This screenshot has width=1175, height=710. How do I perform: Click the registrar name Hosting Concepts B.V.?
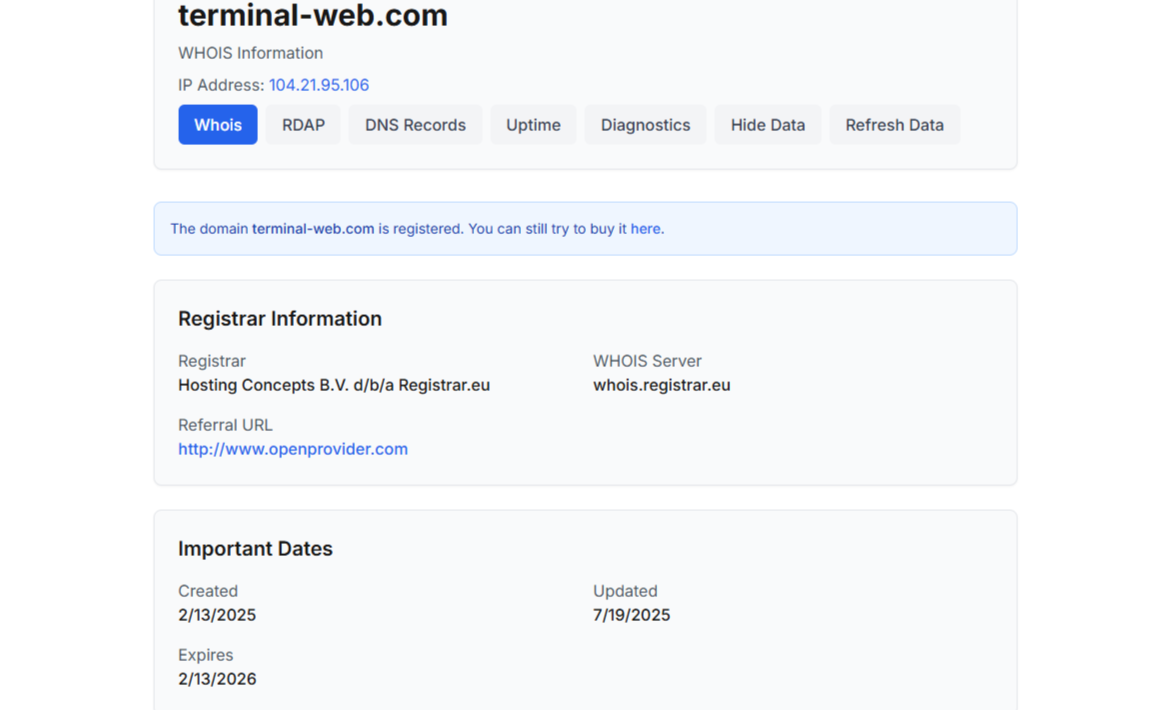(x=333, y=385)
